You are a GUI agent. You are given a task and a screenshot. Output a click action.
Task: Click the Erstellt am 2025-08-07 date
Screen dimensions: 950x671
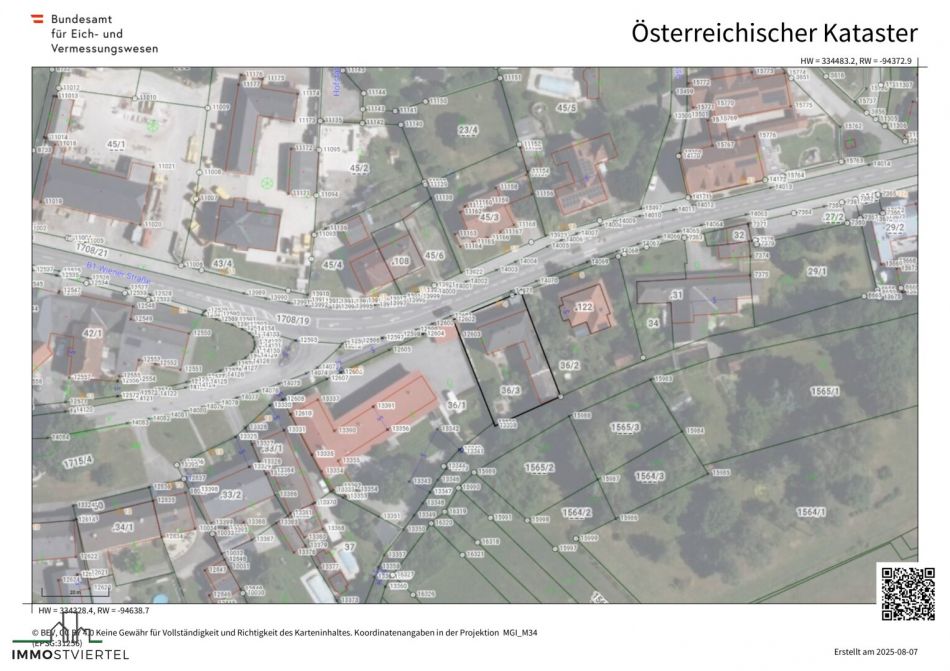876,652
